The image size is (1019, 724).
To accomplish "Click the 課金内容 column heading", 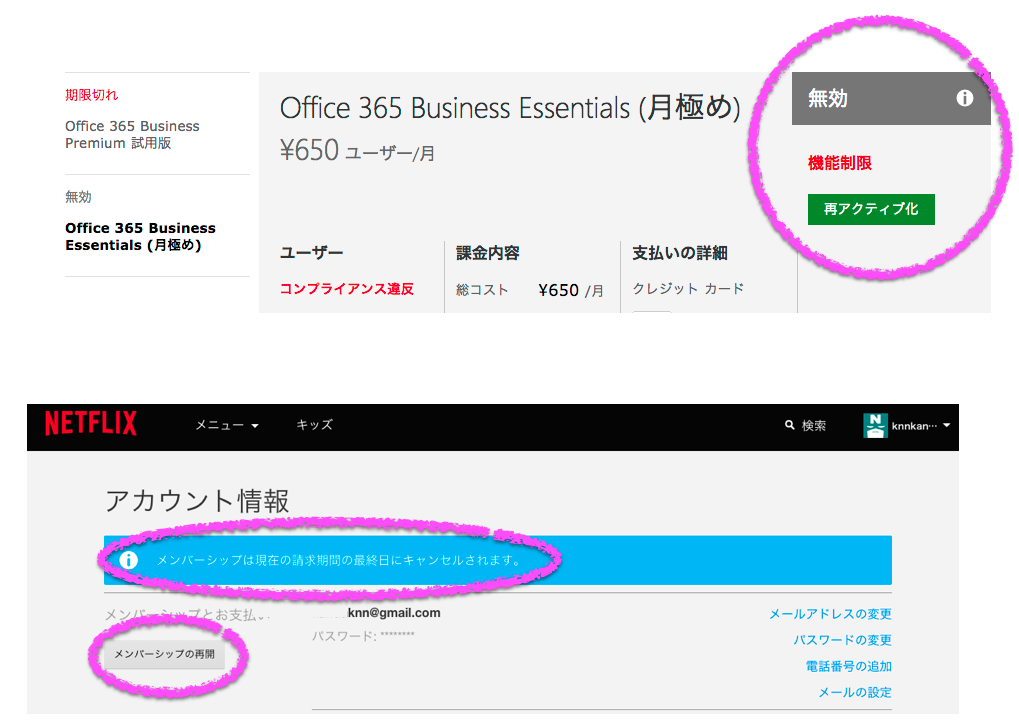I will [x=487, y=253].
